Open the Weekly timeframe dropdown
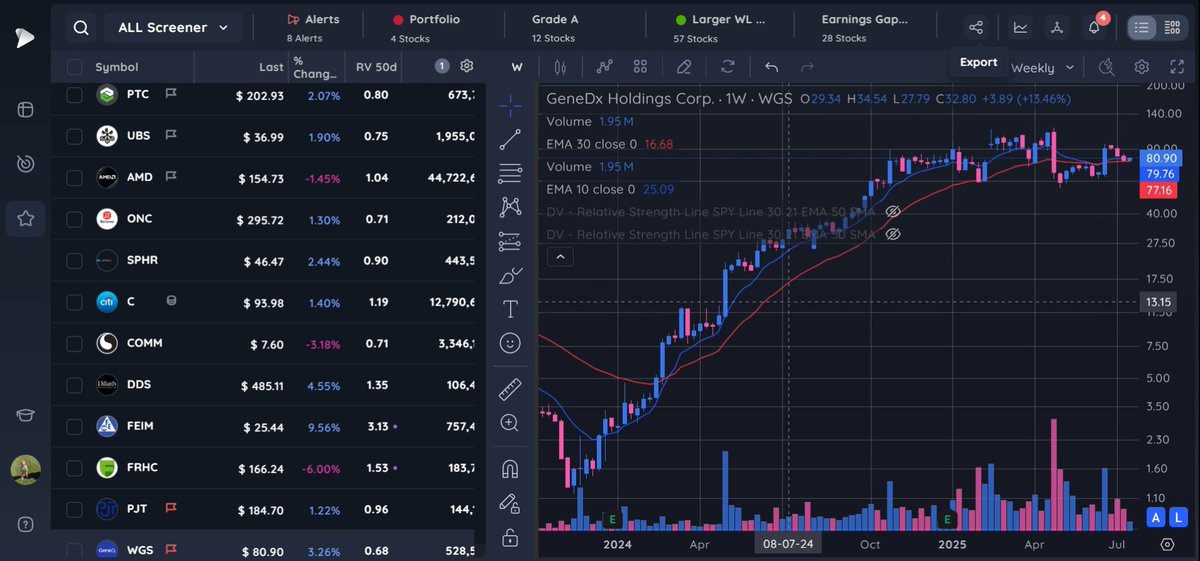1200x561 pixels. 1043,68
